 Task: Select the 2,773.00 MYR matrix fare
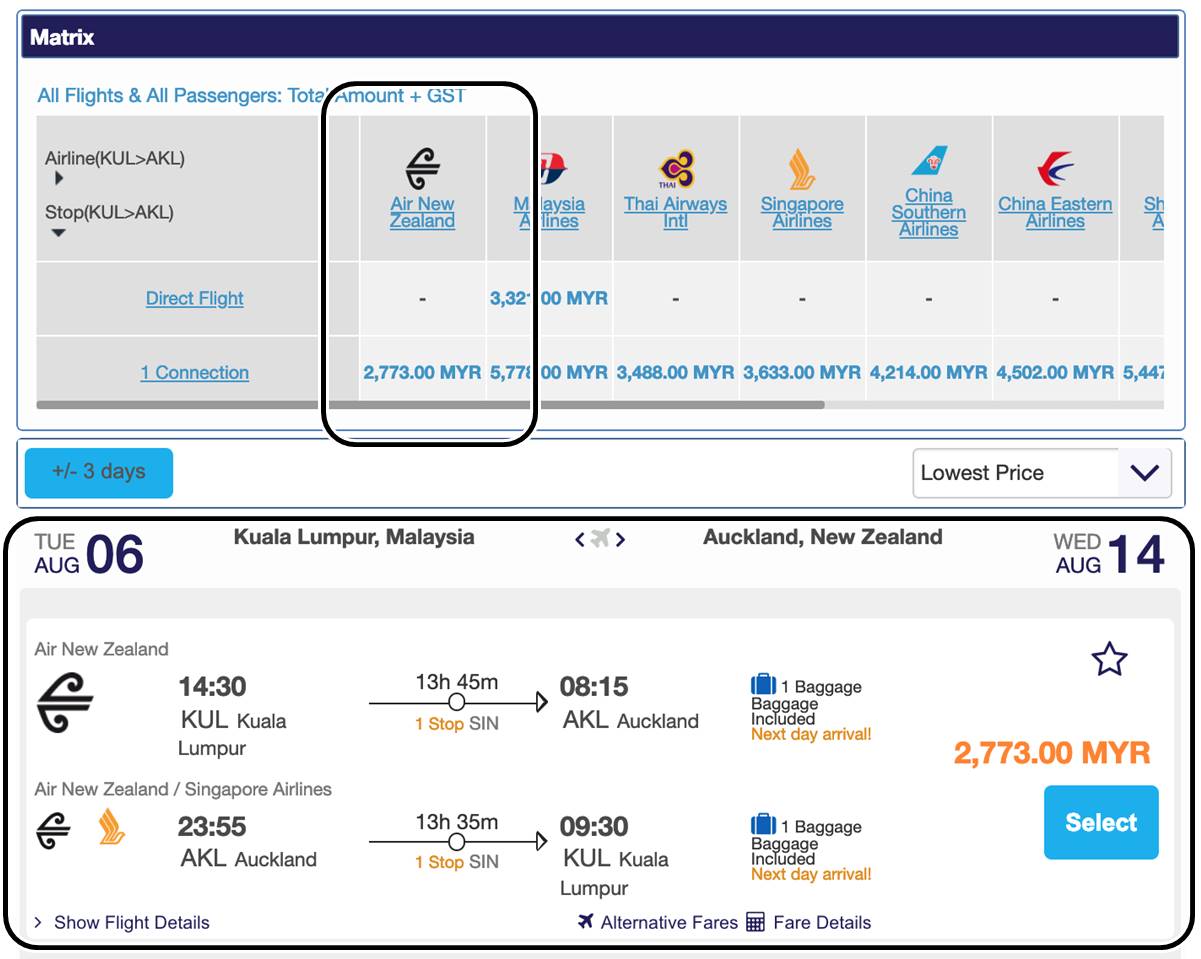point(422,372)
